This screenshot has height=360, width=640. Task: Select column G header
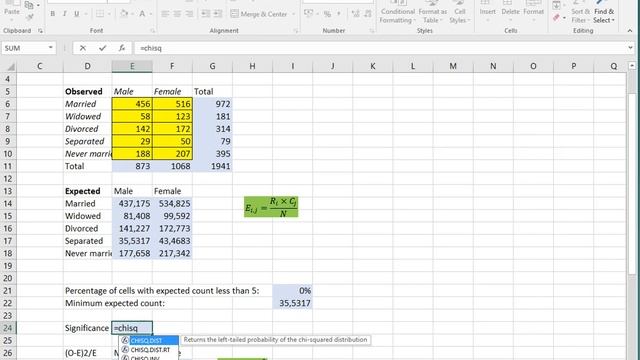coord(212,66)
